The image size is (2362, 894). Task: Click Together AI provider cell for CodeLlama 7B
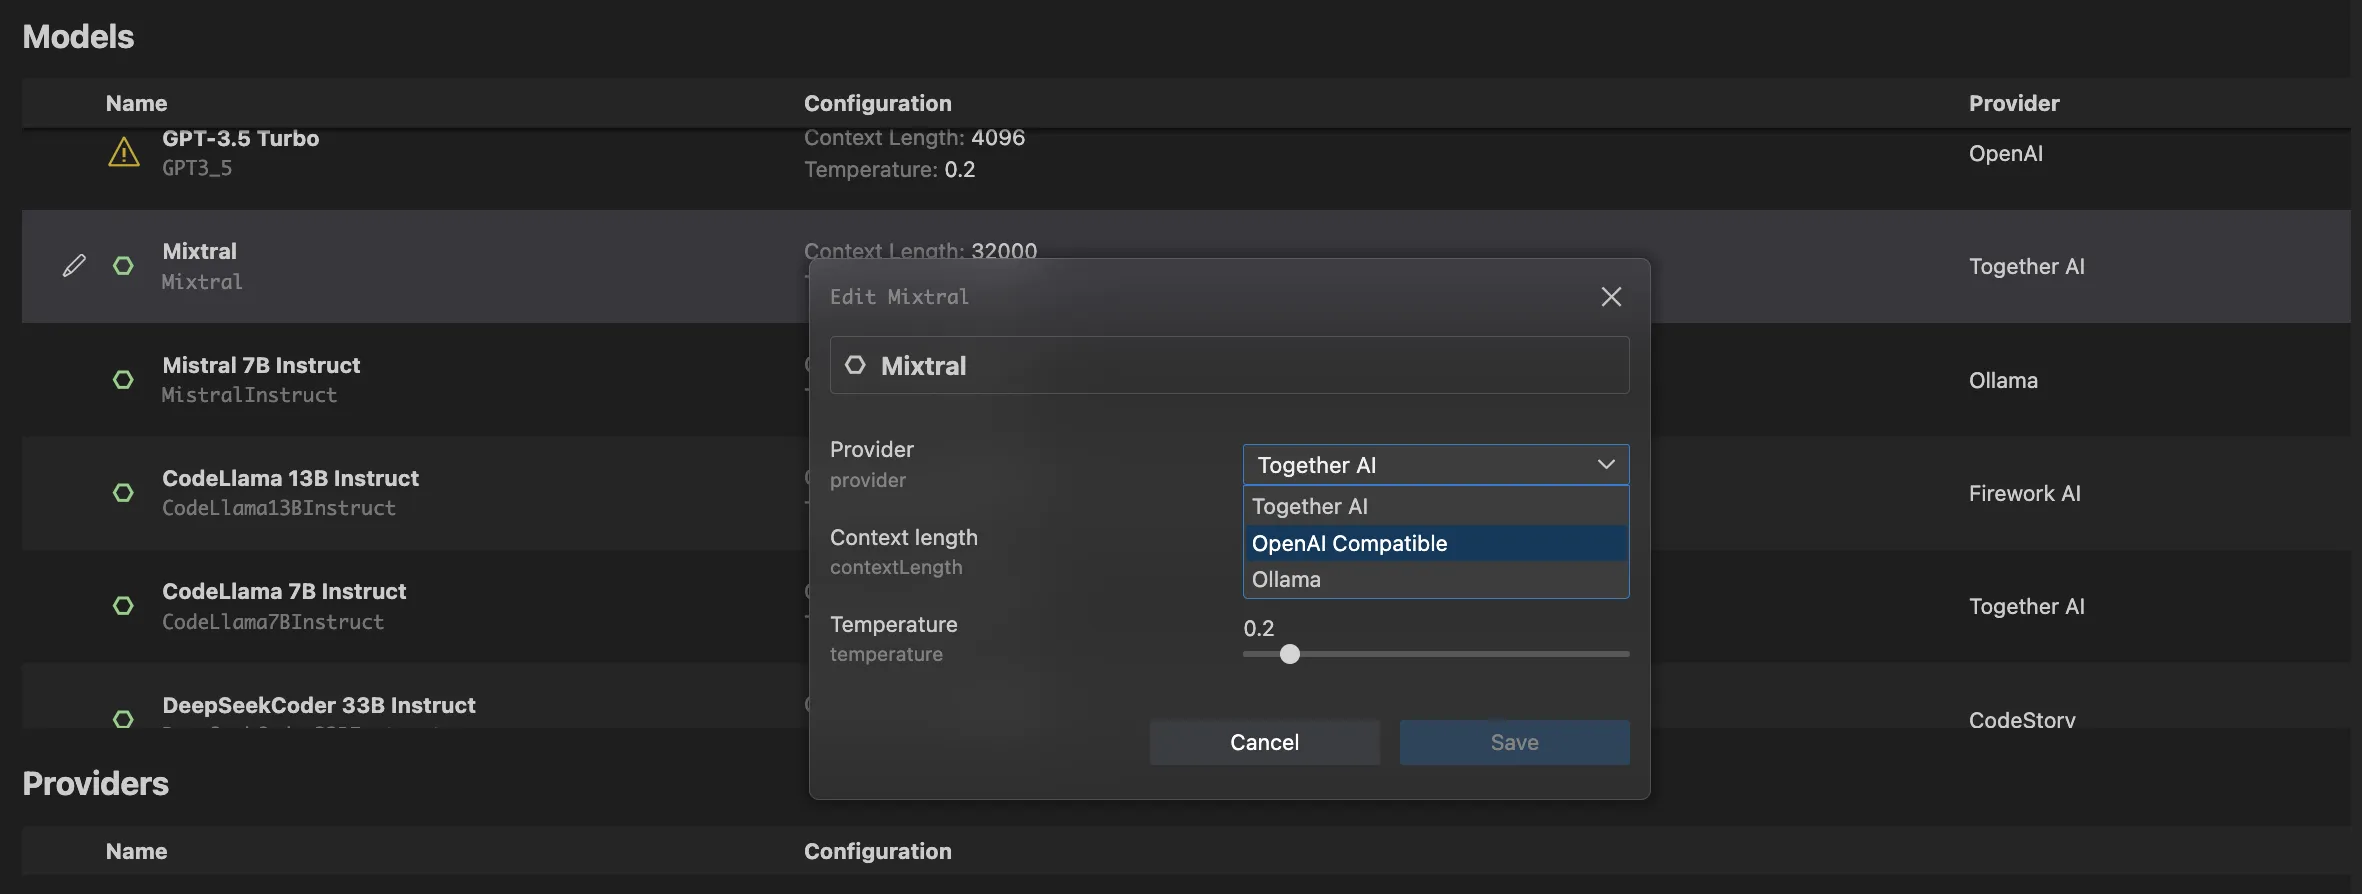click(2027, 606)
